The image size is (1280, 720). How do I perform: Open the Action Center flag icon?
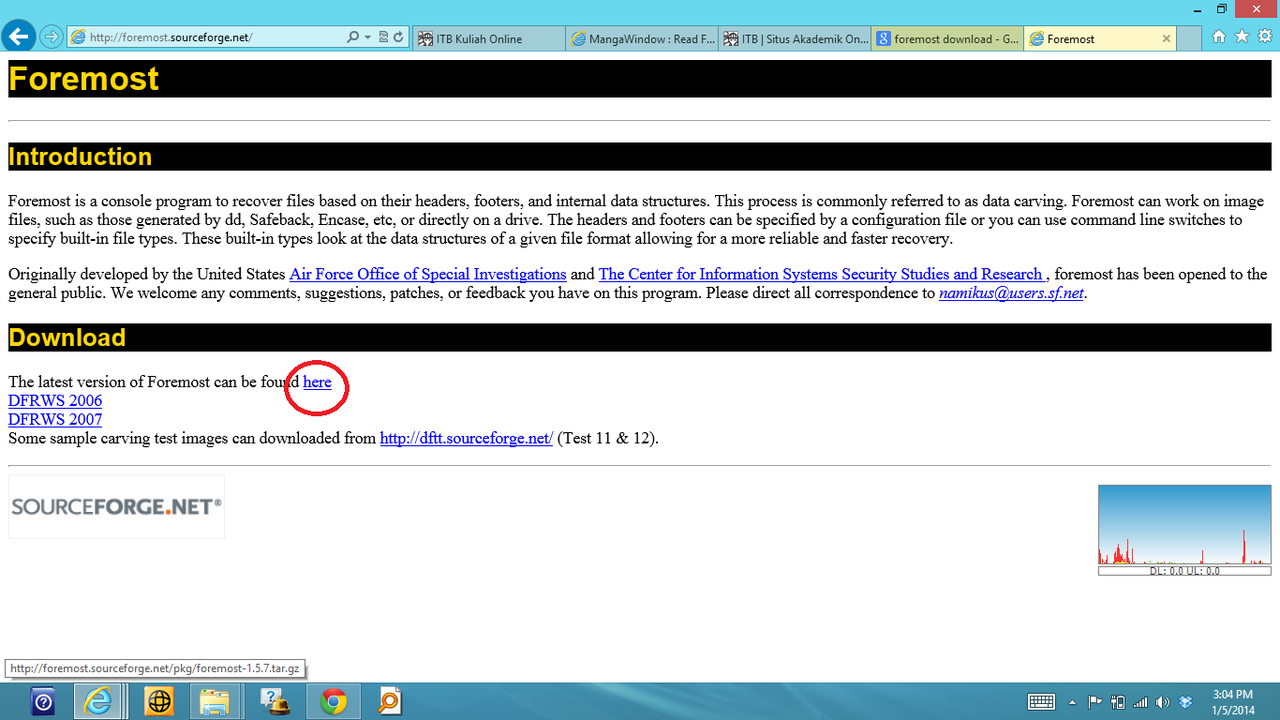[x=1095, y=701]
